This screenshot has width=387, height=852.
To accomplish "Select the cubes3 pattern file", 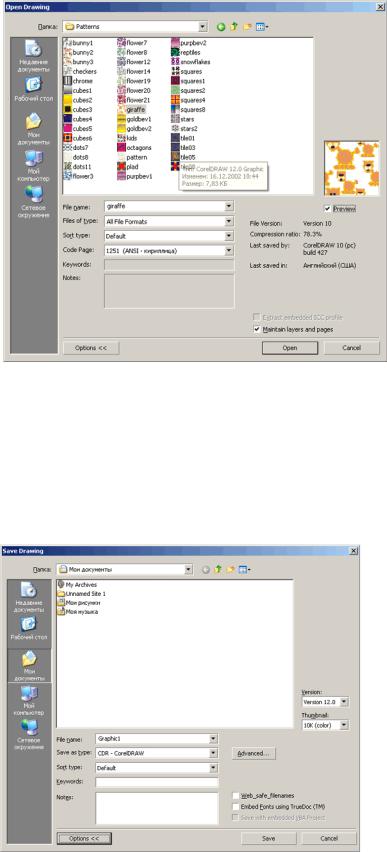I will (78, 110).
